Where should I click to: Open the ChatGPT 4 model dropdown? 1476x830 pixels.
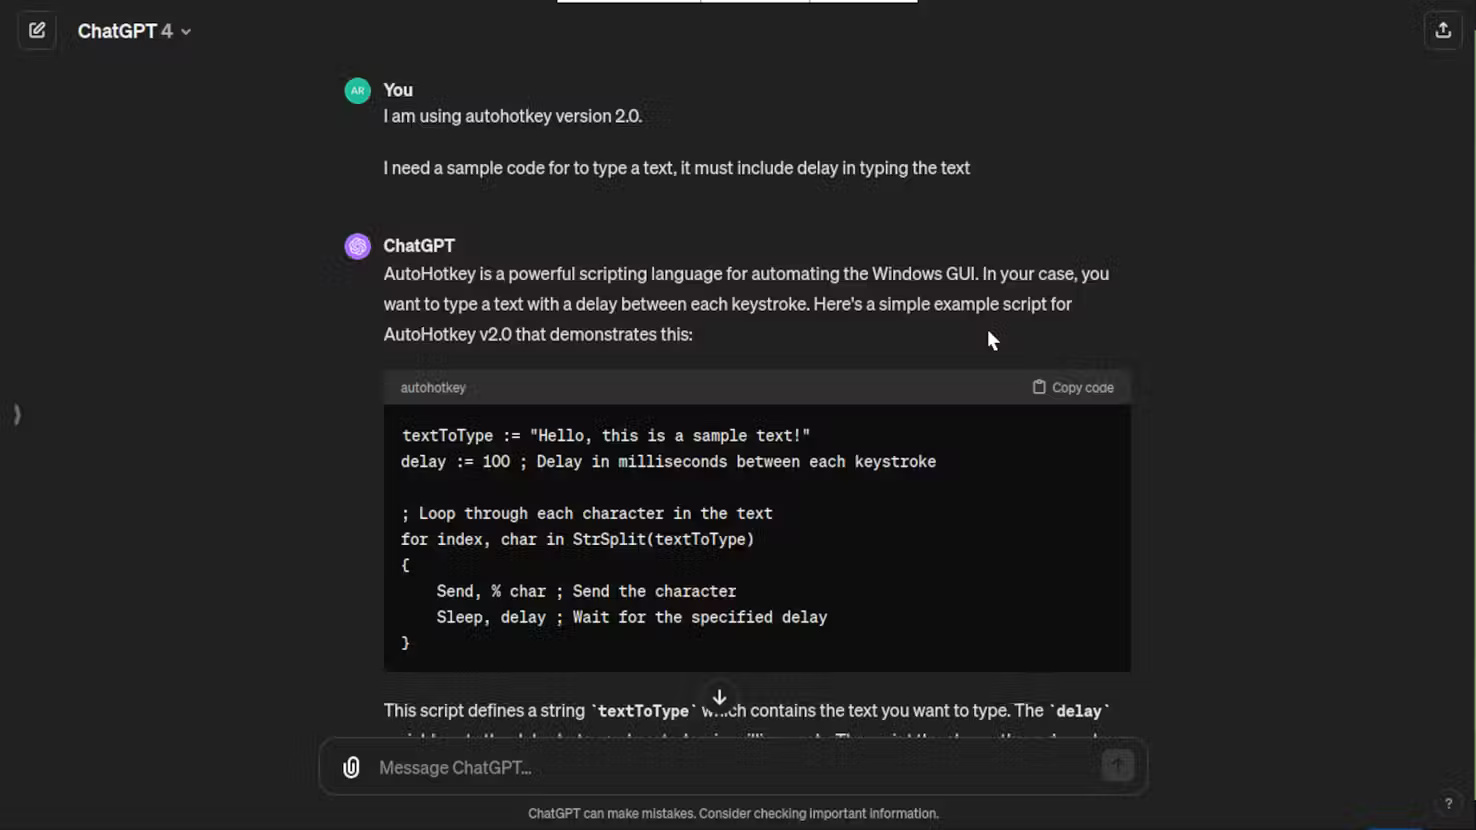pyautogui.click(x=134, y=31)
